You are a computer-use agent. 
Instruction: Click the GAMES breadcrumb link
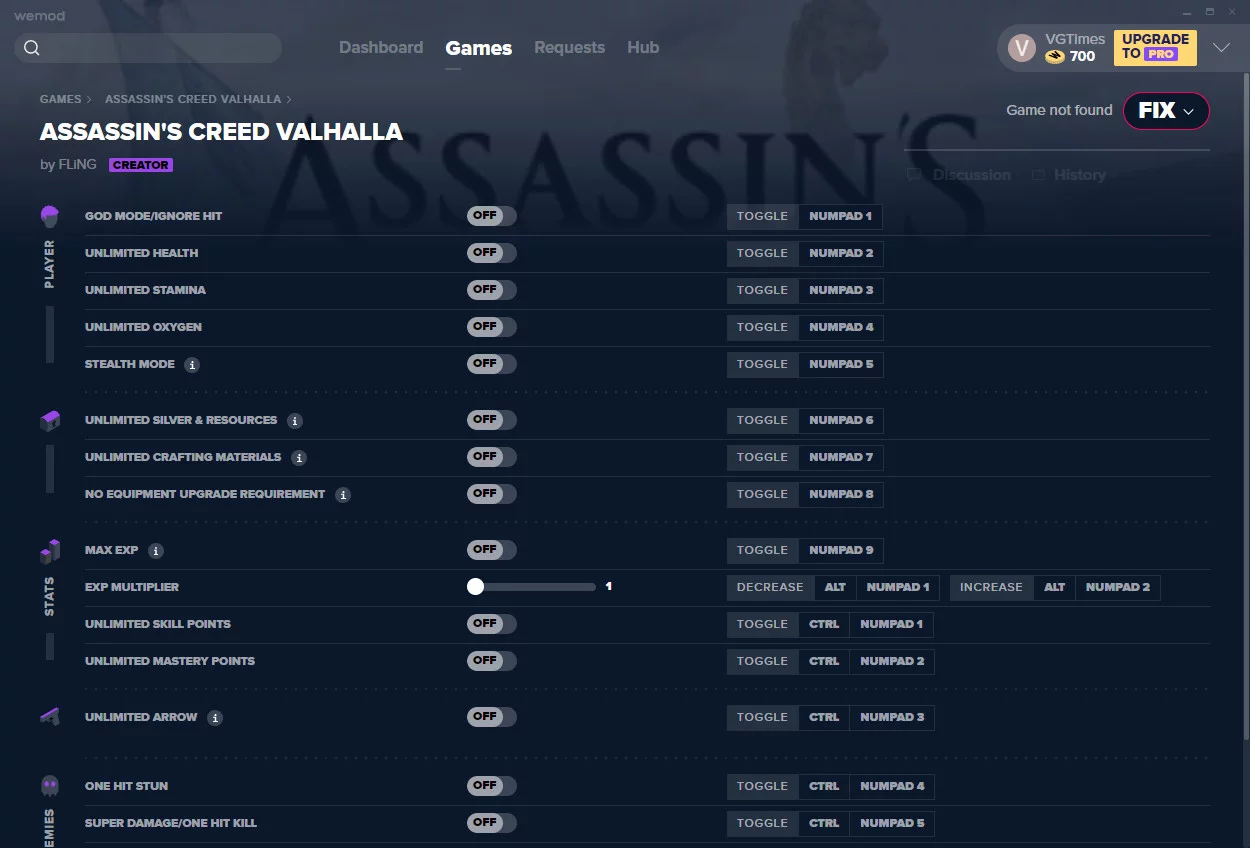(61, 99)
